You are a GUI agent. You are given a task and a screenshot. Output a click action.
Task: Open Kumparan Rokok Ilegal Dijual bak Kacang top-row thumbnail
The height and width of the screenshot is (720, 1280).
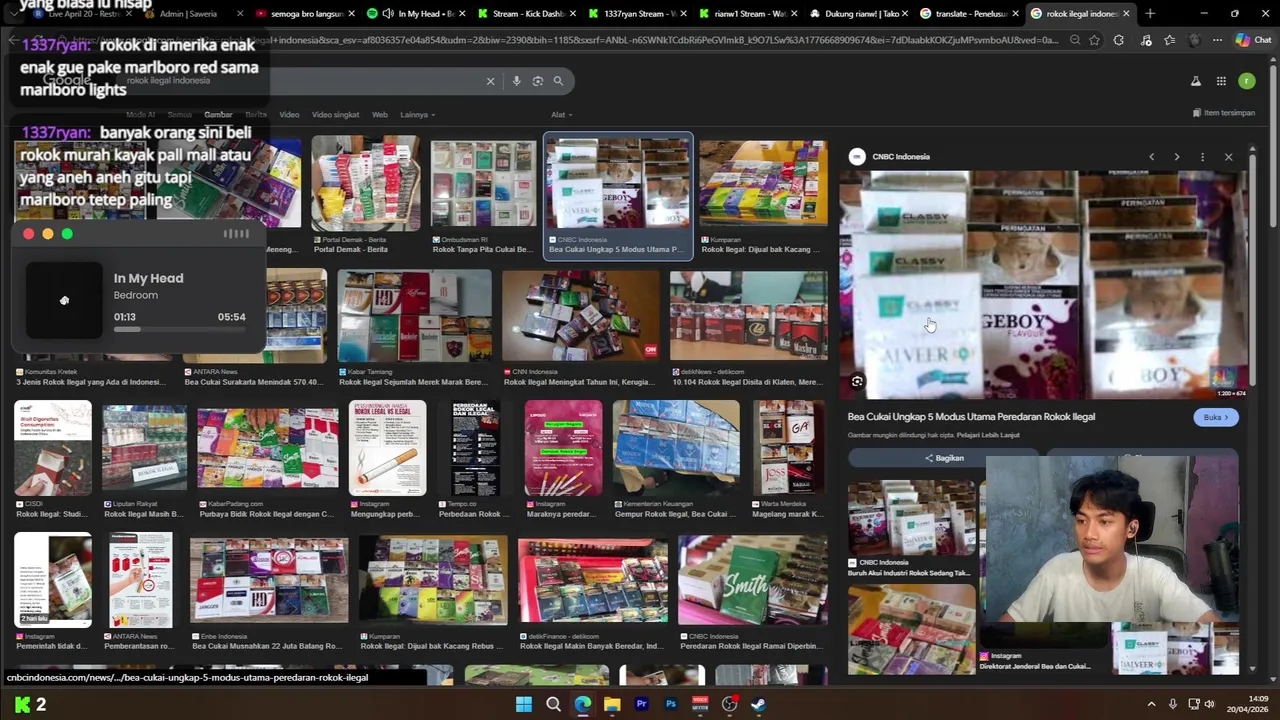click(x=763, y=185)
